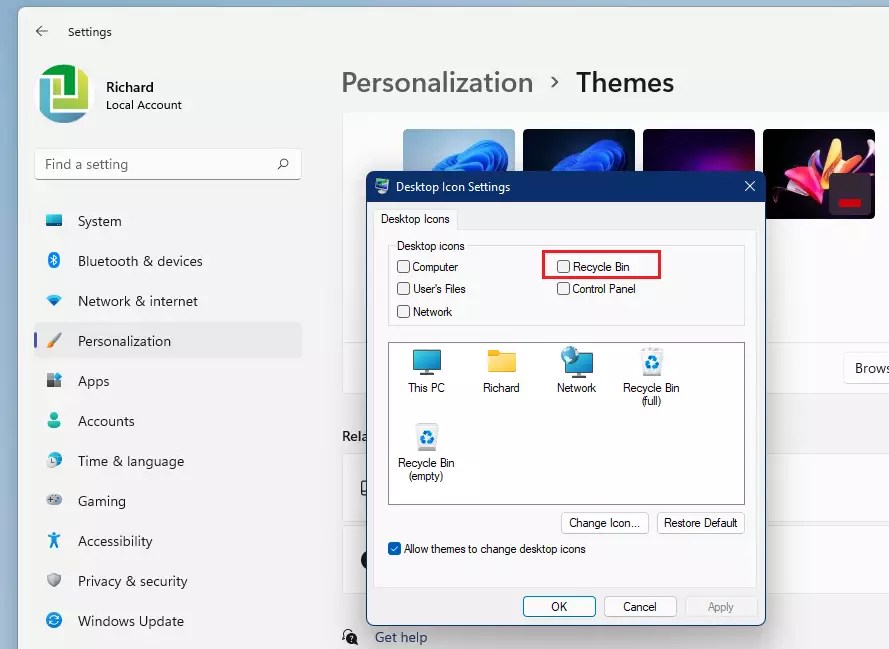Screen dimensions: 889x649
Task: Switch to the Desktop Icons tab
Action: [414, 219]
